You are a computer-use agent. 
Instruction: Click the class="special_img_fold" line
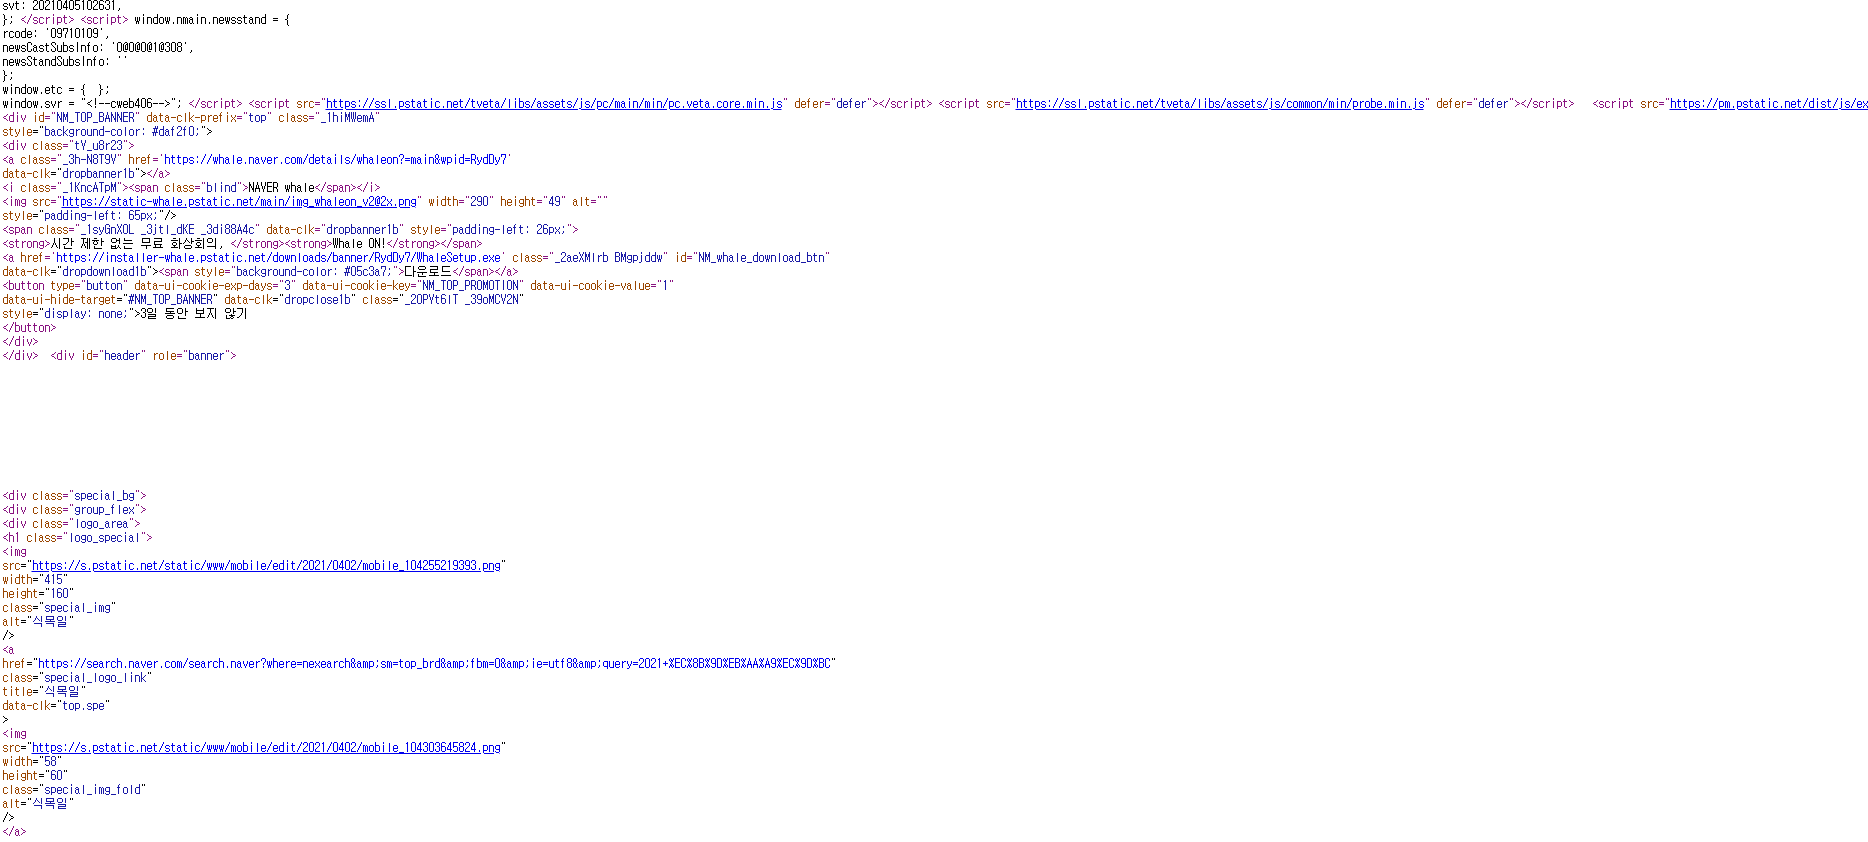pyautogui.click(x=74, y=790)
